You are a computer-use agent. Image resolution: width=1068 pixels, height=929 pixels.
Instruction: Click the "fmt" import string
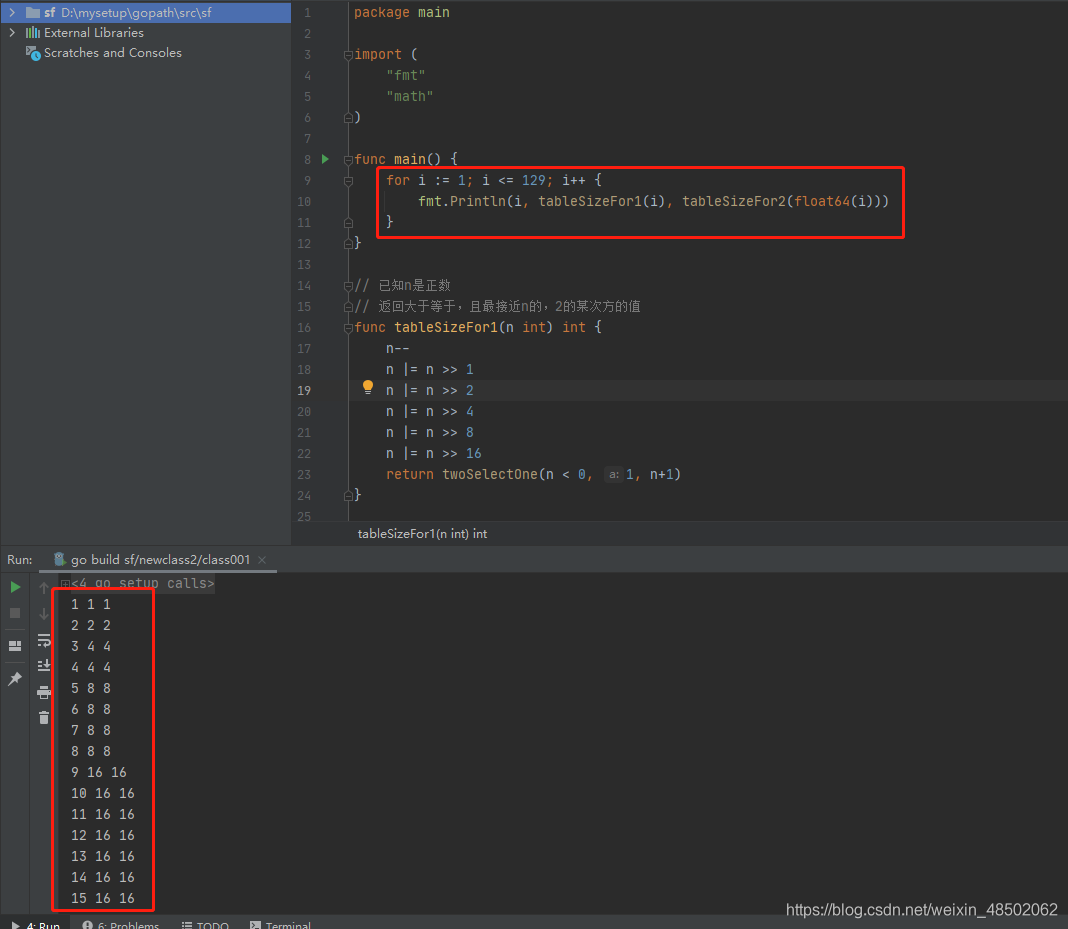(406, 75)
